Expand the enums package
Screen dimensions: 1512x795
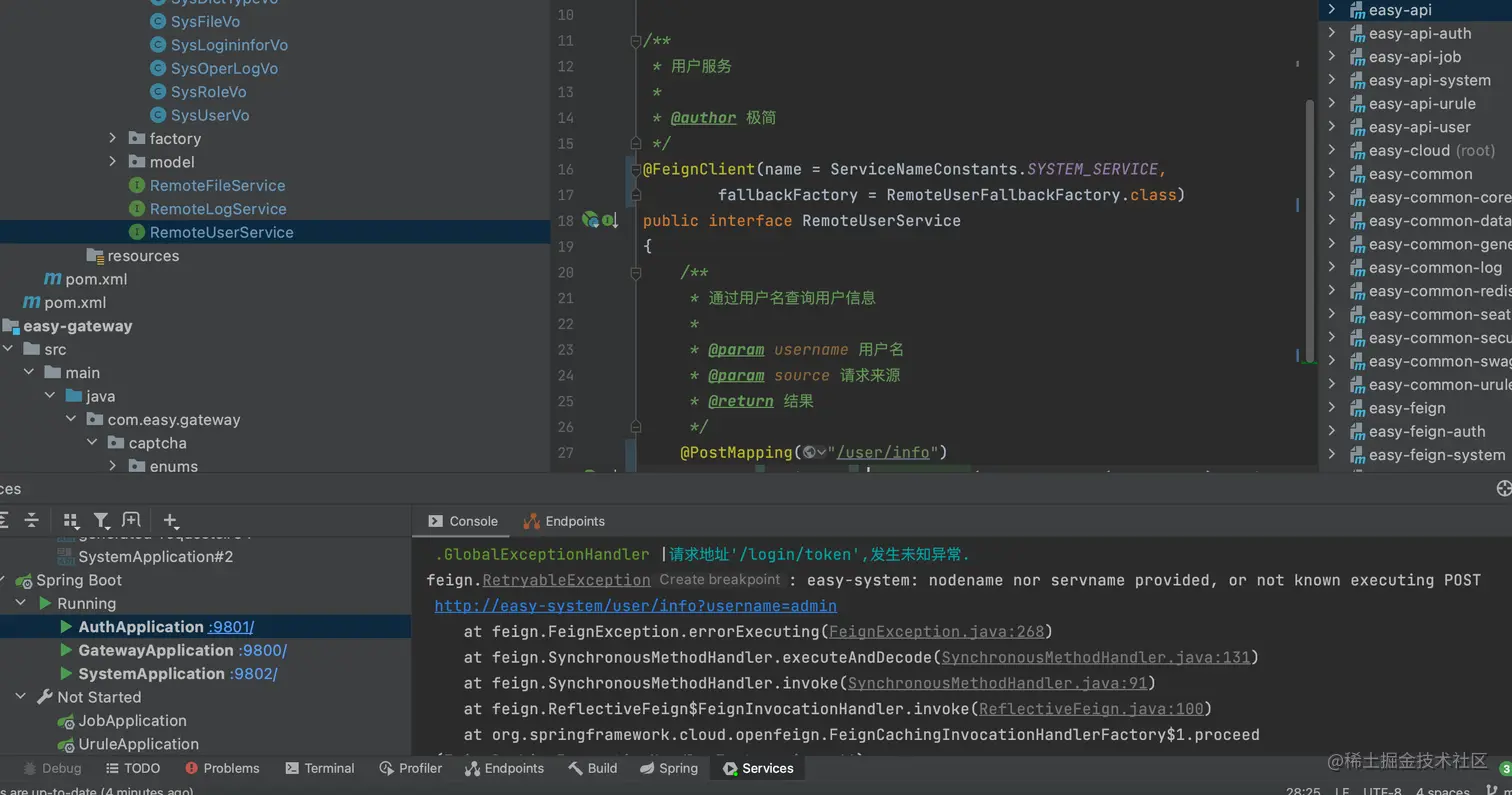[x=113, y=466]
